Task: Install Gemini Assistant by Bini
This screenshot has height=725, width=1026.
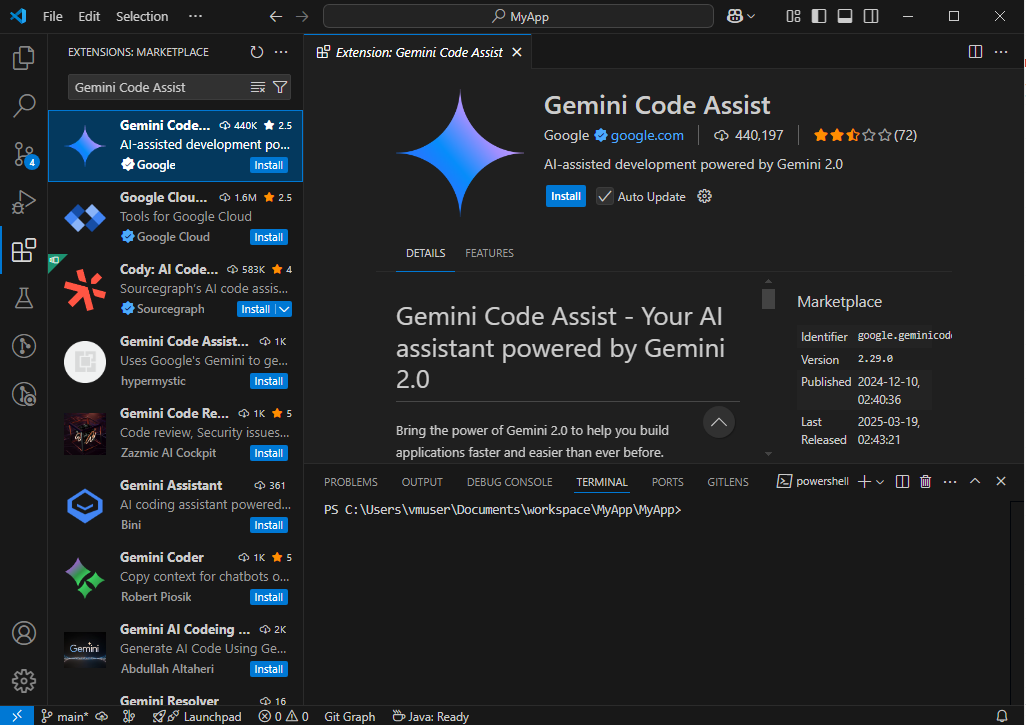Action: (x=269, y=525)
